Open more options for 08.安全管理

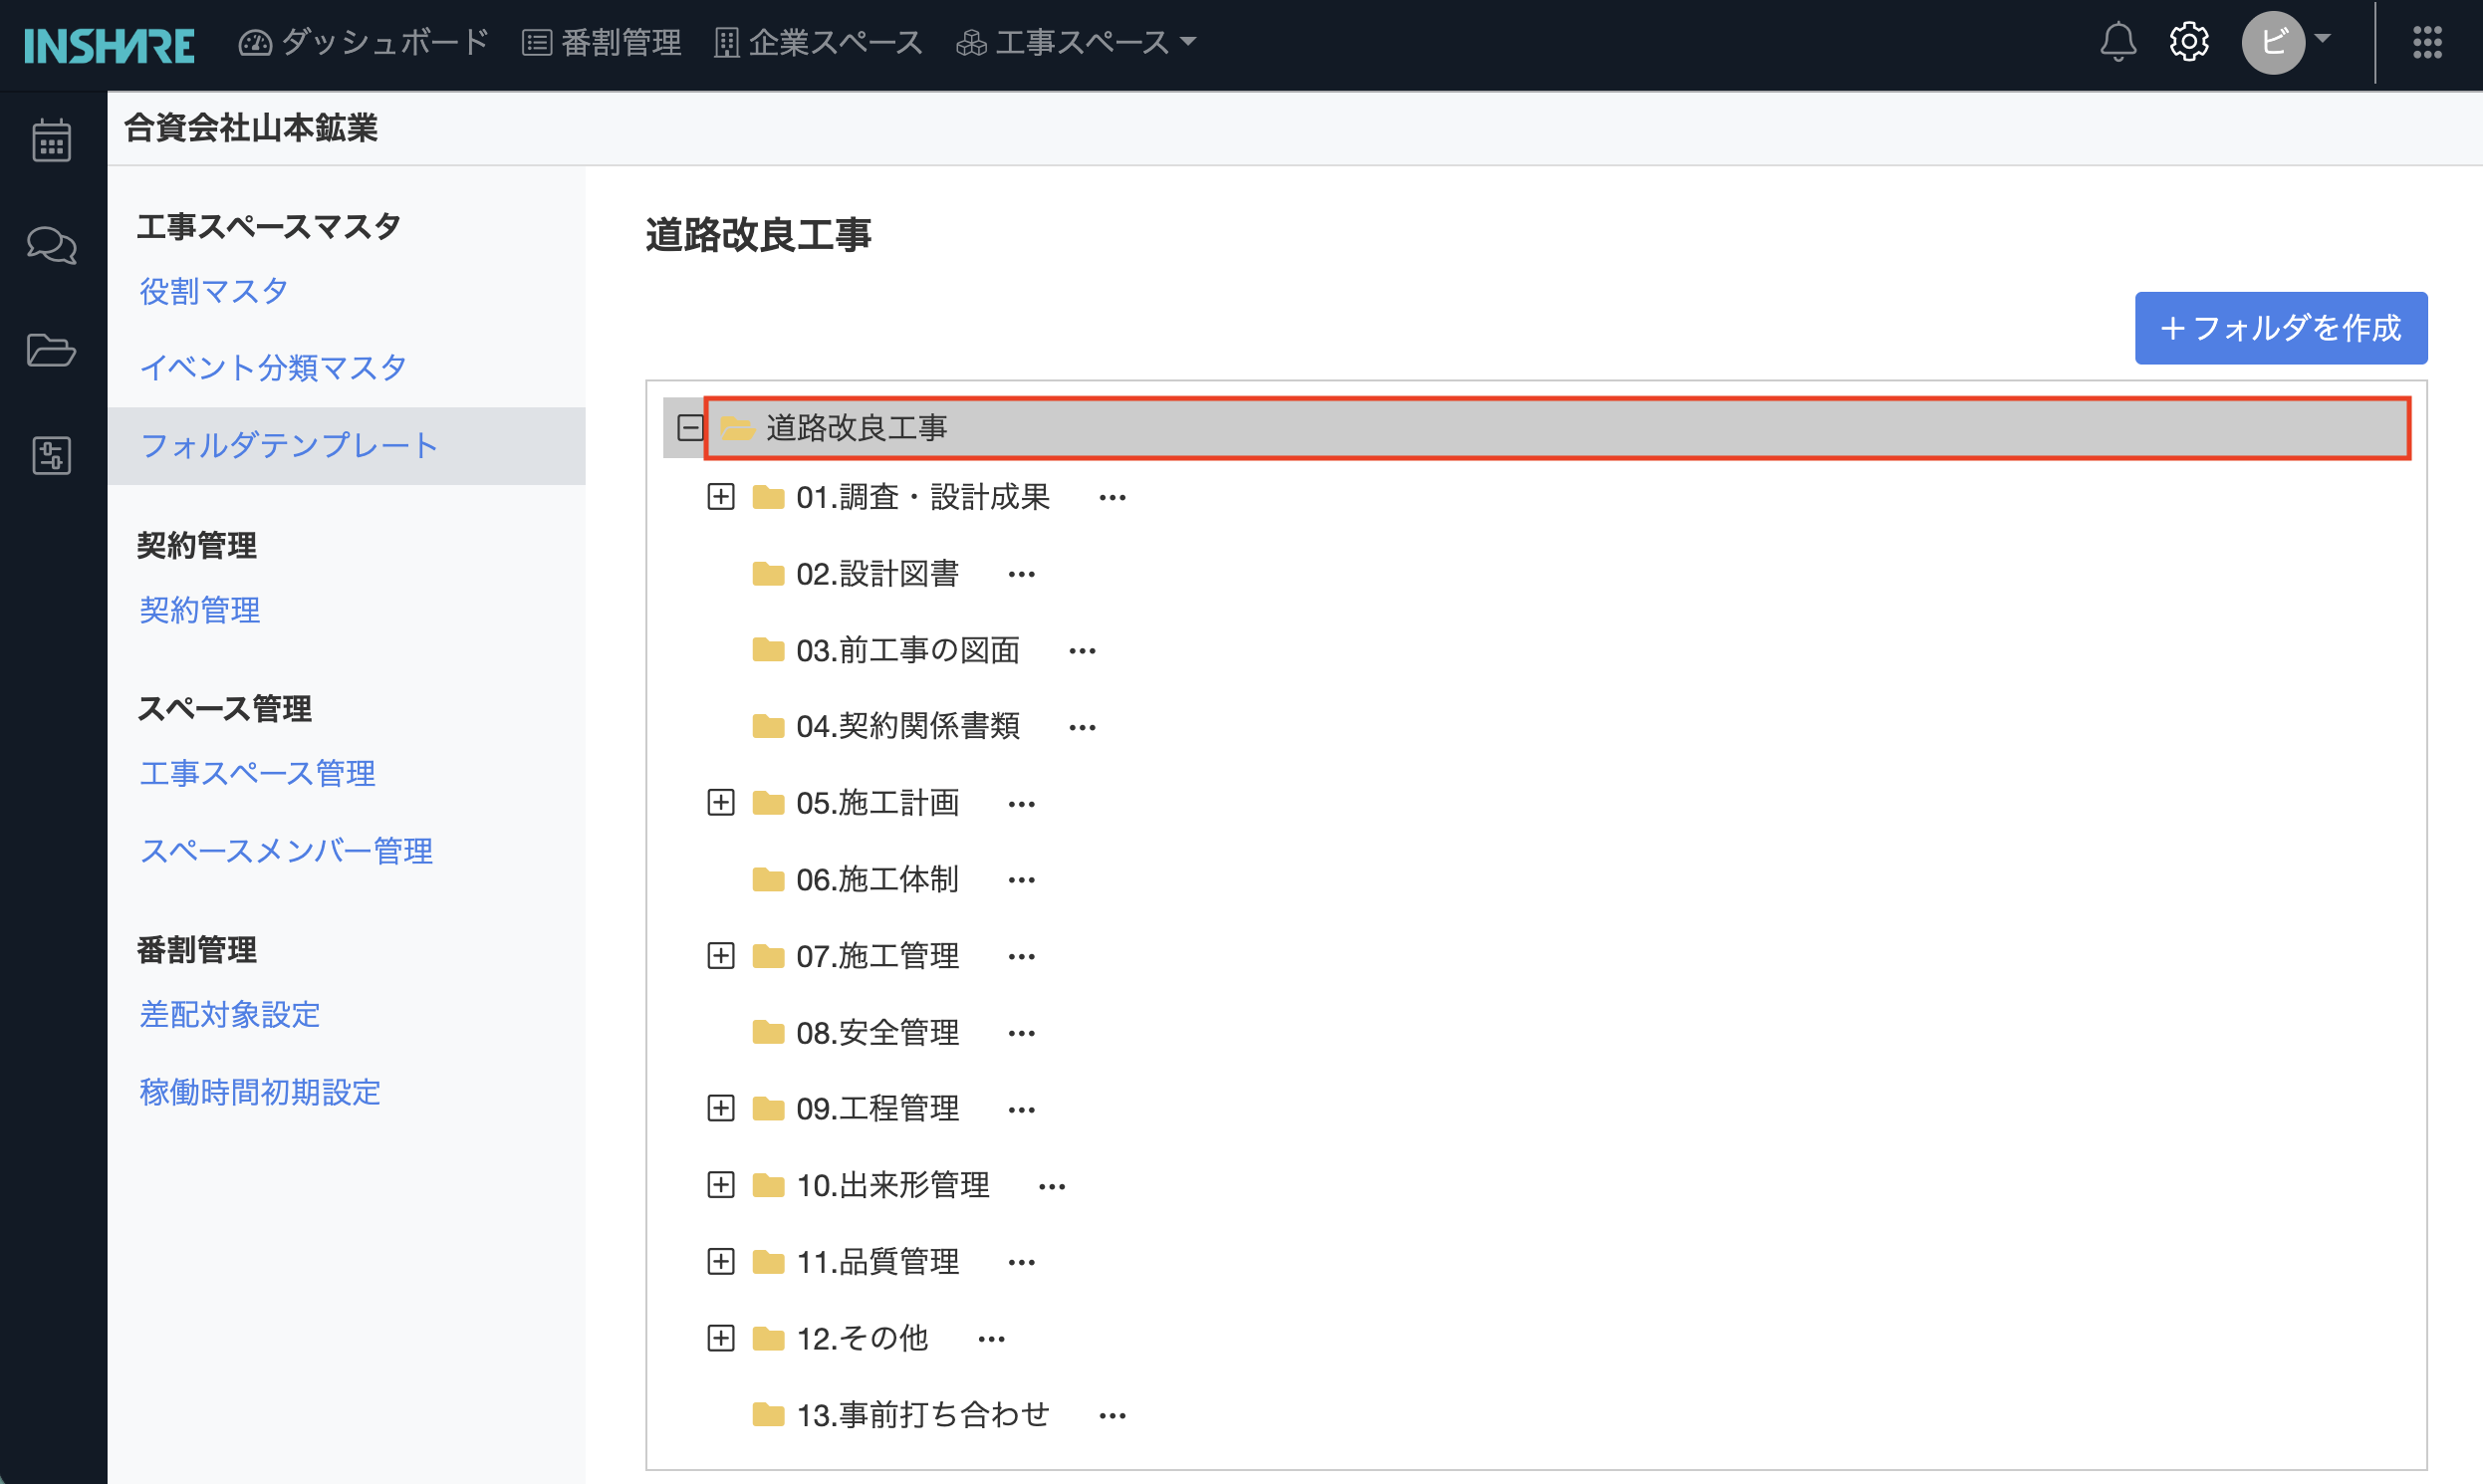click(x=1021, y=1034)
